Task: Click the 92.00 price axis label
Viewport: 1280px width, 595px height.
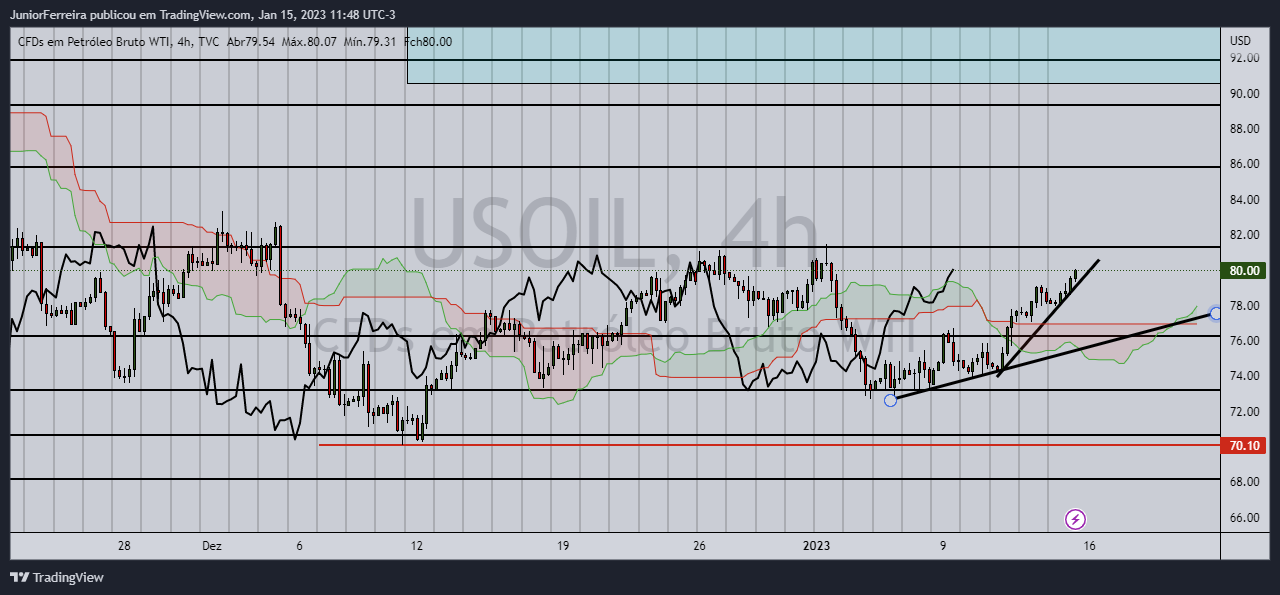Action: [x=1244, y=58]
